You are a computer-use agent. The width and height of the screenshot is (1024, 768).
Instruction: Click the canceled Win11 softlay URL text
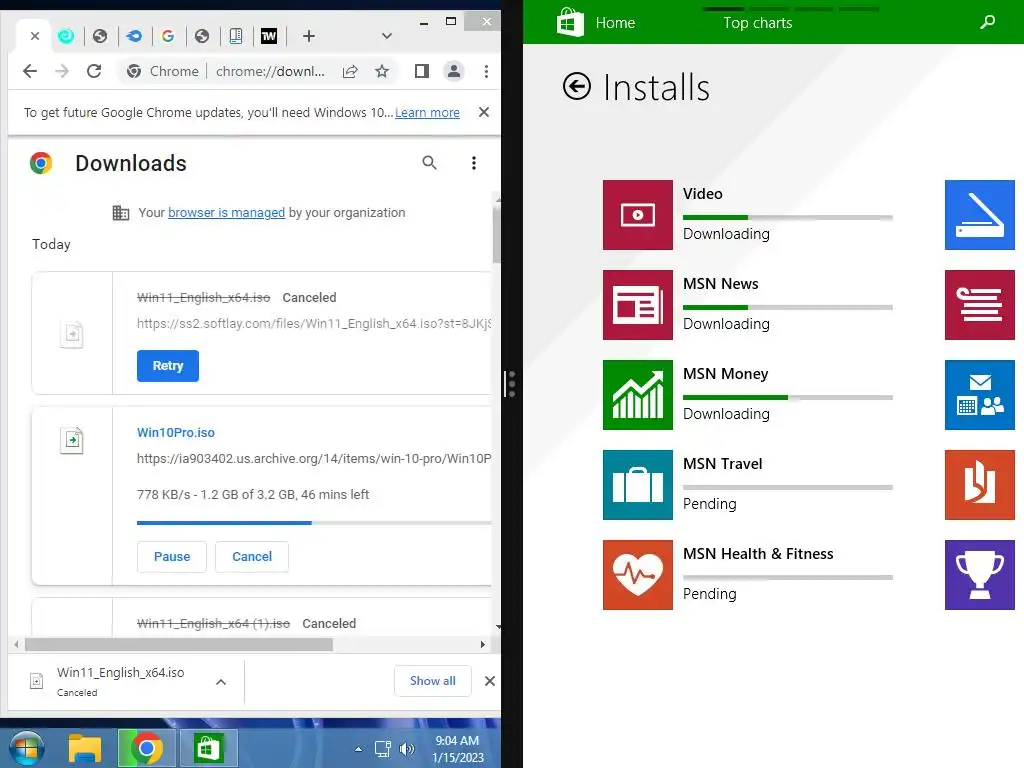click(314, 323)
